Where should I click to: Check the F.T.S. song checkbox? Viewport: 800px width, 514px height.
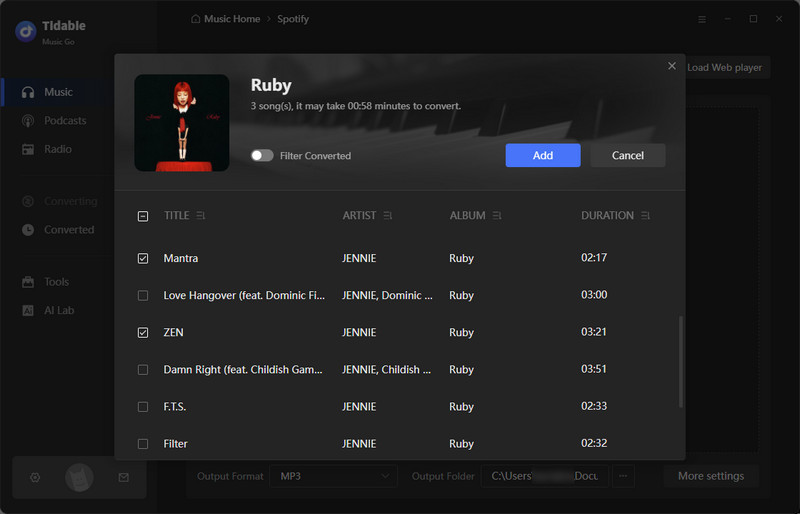point(143,407)
